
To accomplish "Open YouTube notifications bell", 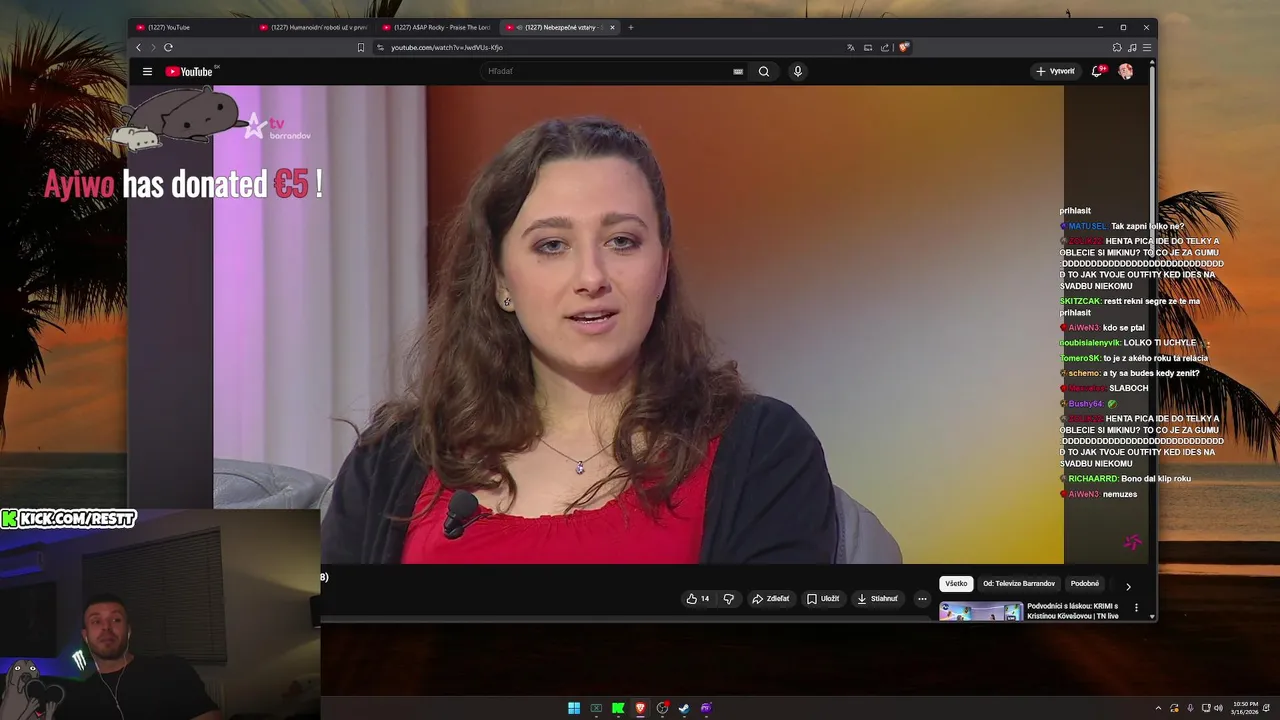I will tap(1097, 71).
